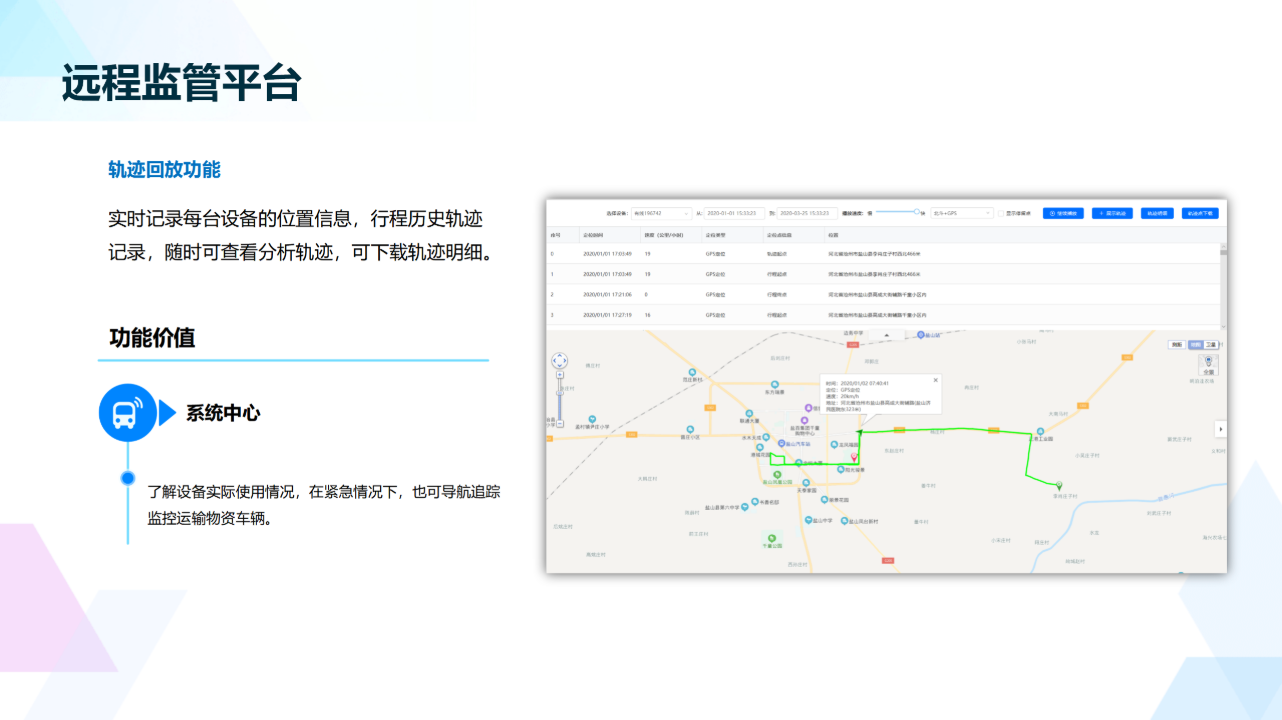This screenshot has height=720, width=1282.
Task: Click the 2020/01/01 17:21:06 time cell
Action: coord(607,295)
